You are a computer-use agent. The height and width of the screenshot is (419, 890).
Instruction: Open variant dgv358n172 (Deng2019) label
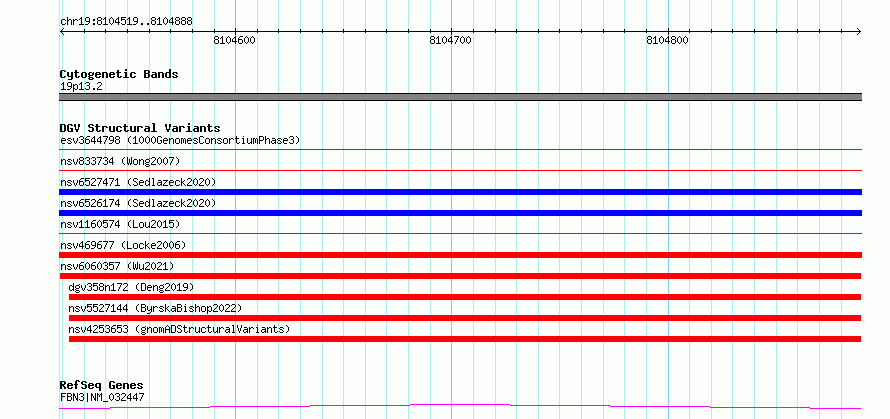pyautogui.click(x=131, y=287)
